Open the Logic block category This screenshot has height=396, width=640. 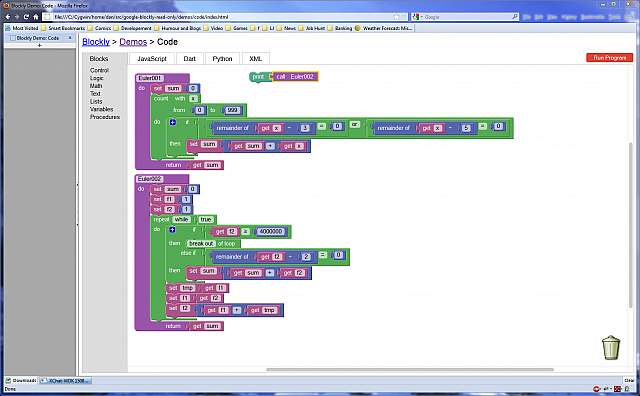tap(97, 78)
